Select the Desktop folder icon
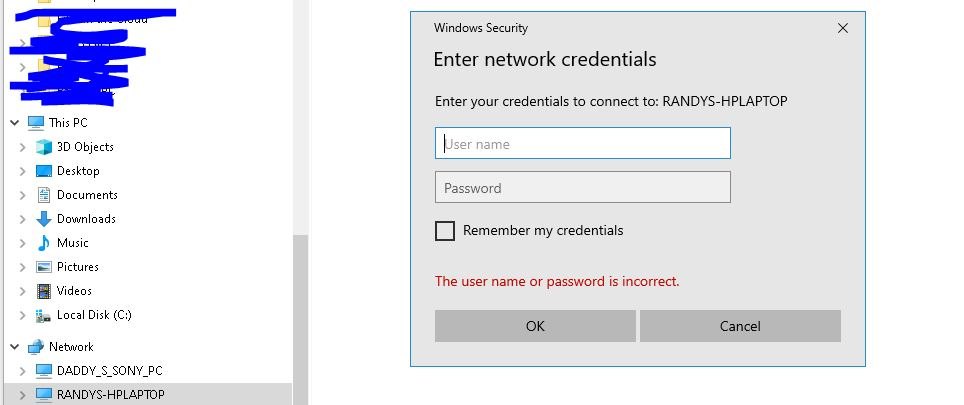Viewport: 964px width, 405px height. click(44, 171)
